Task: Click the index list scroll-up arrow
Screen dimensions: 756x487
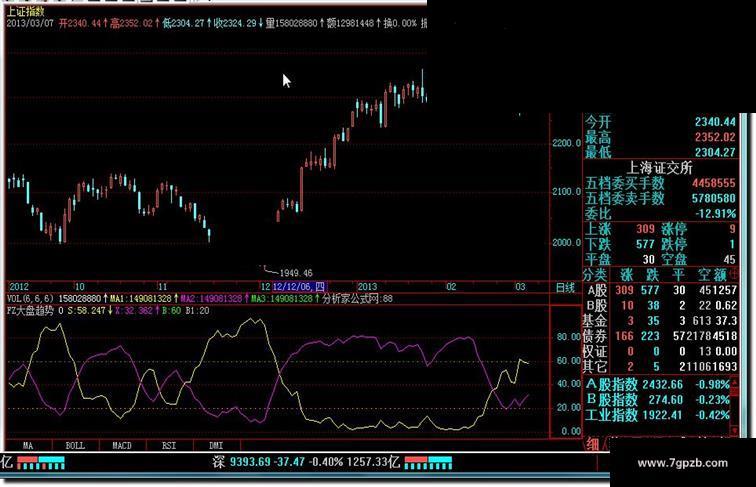Action: pyautogui.click(x=734, y=381)
